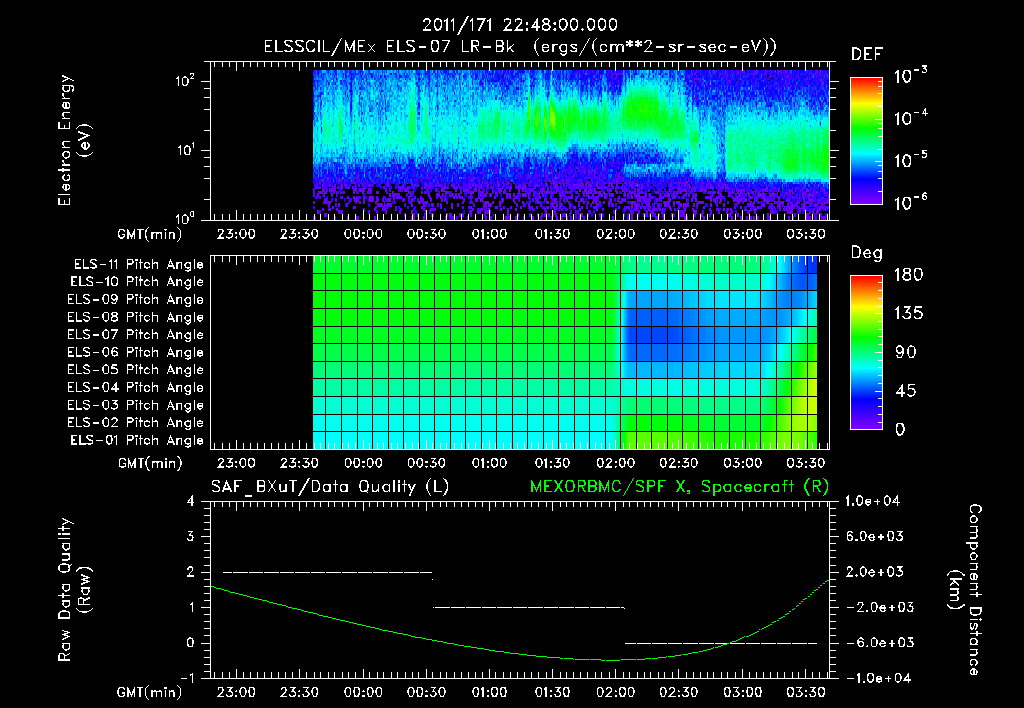This screenshot has height=708, width=1024.
Task: Select the ELS-05 Pitch Angle row label
Action: (x=135, y=370)
